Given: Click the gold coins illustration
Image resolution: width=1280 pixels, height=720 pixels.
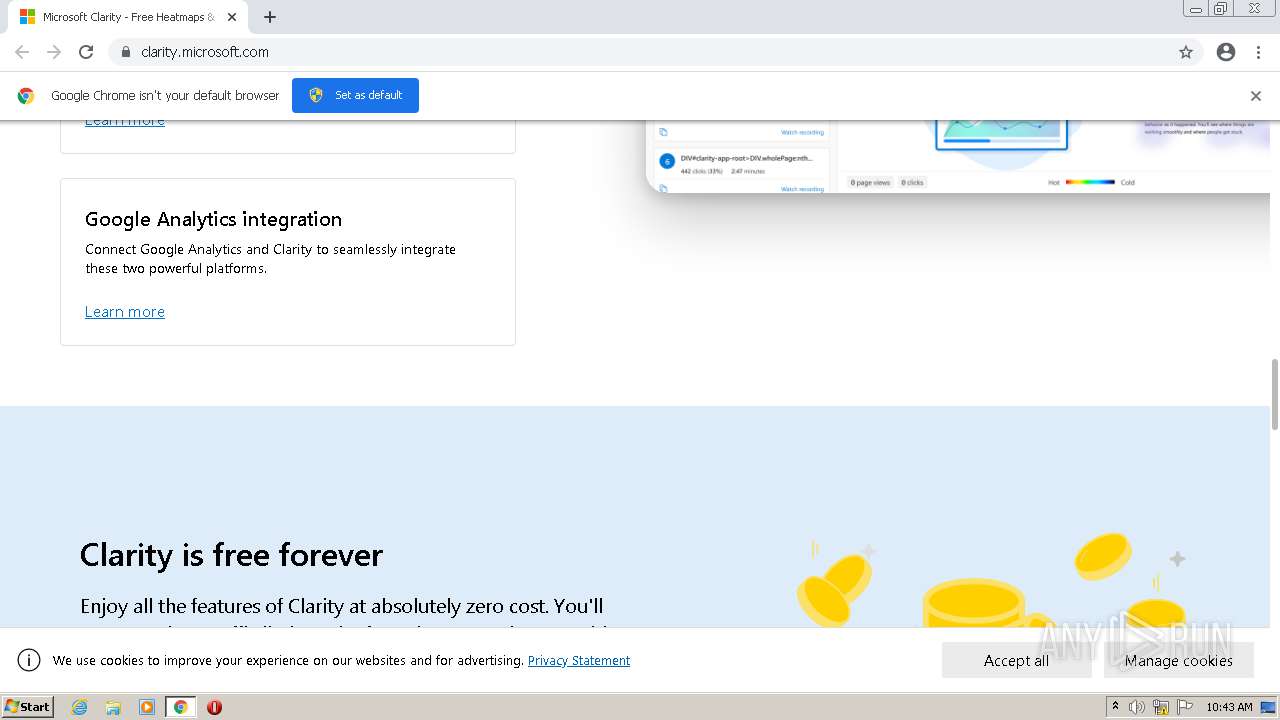Looking at the screenshot, I should (x=992, y=580).
